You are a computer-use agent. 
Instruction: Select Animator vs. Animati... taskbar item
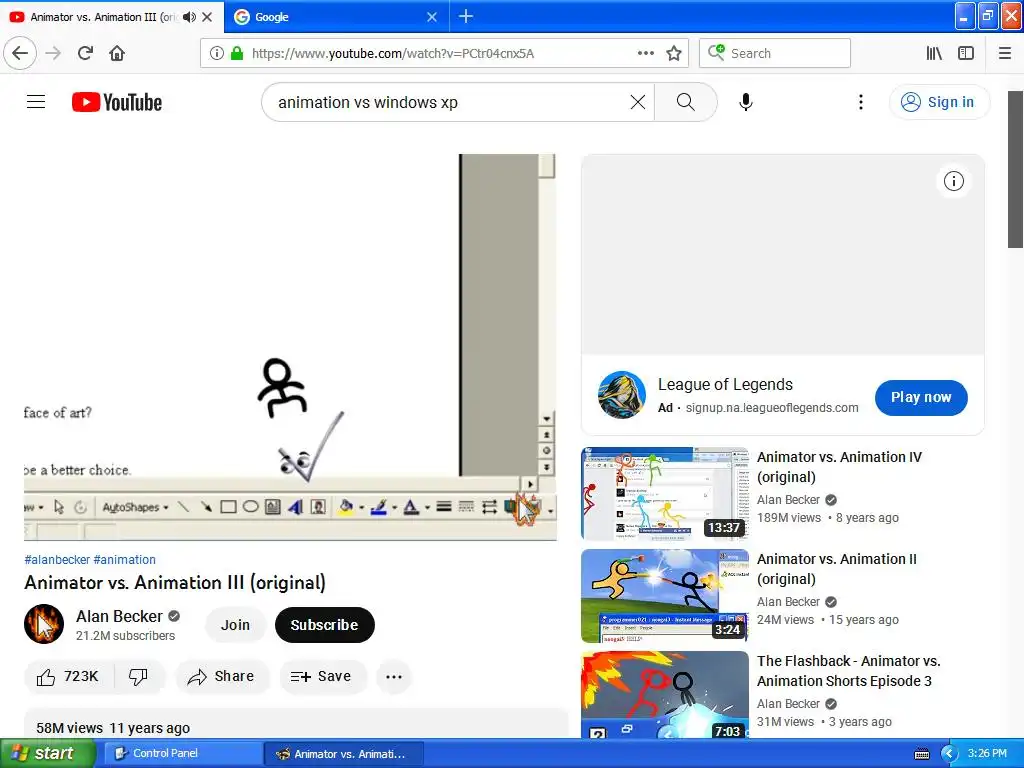tap(344, 754)
